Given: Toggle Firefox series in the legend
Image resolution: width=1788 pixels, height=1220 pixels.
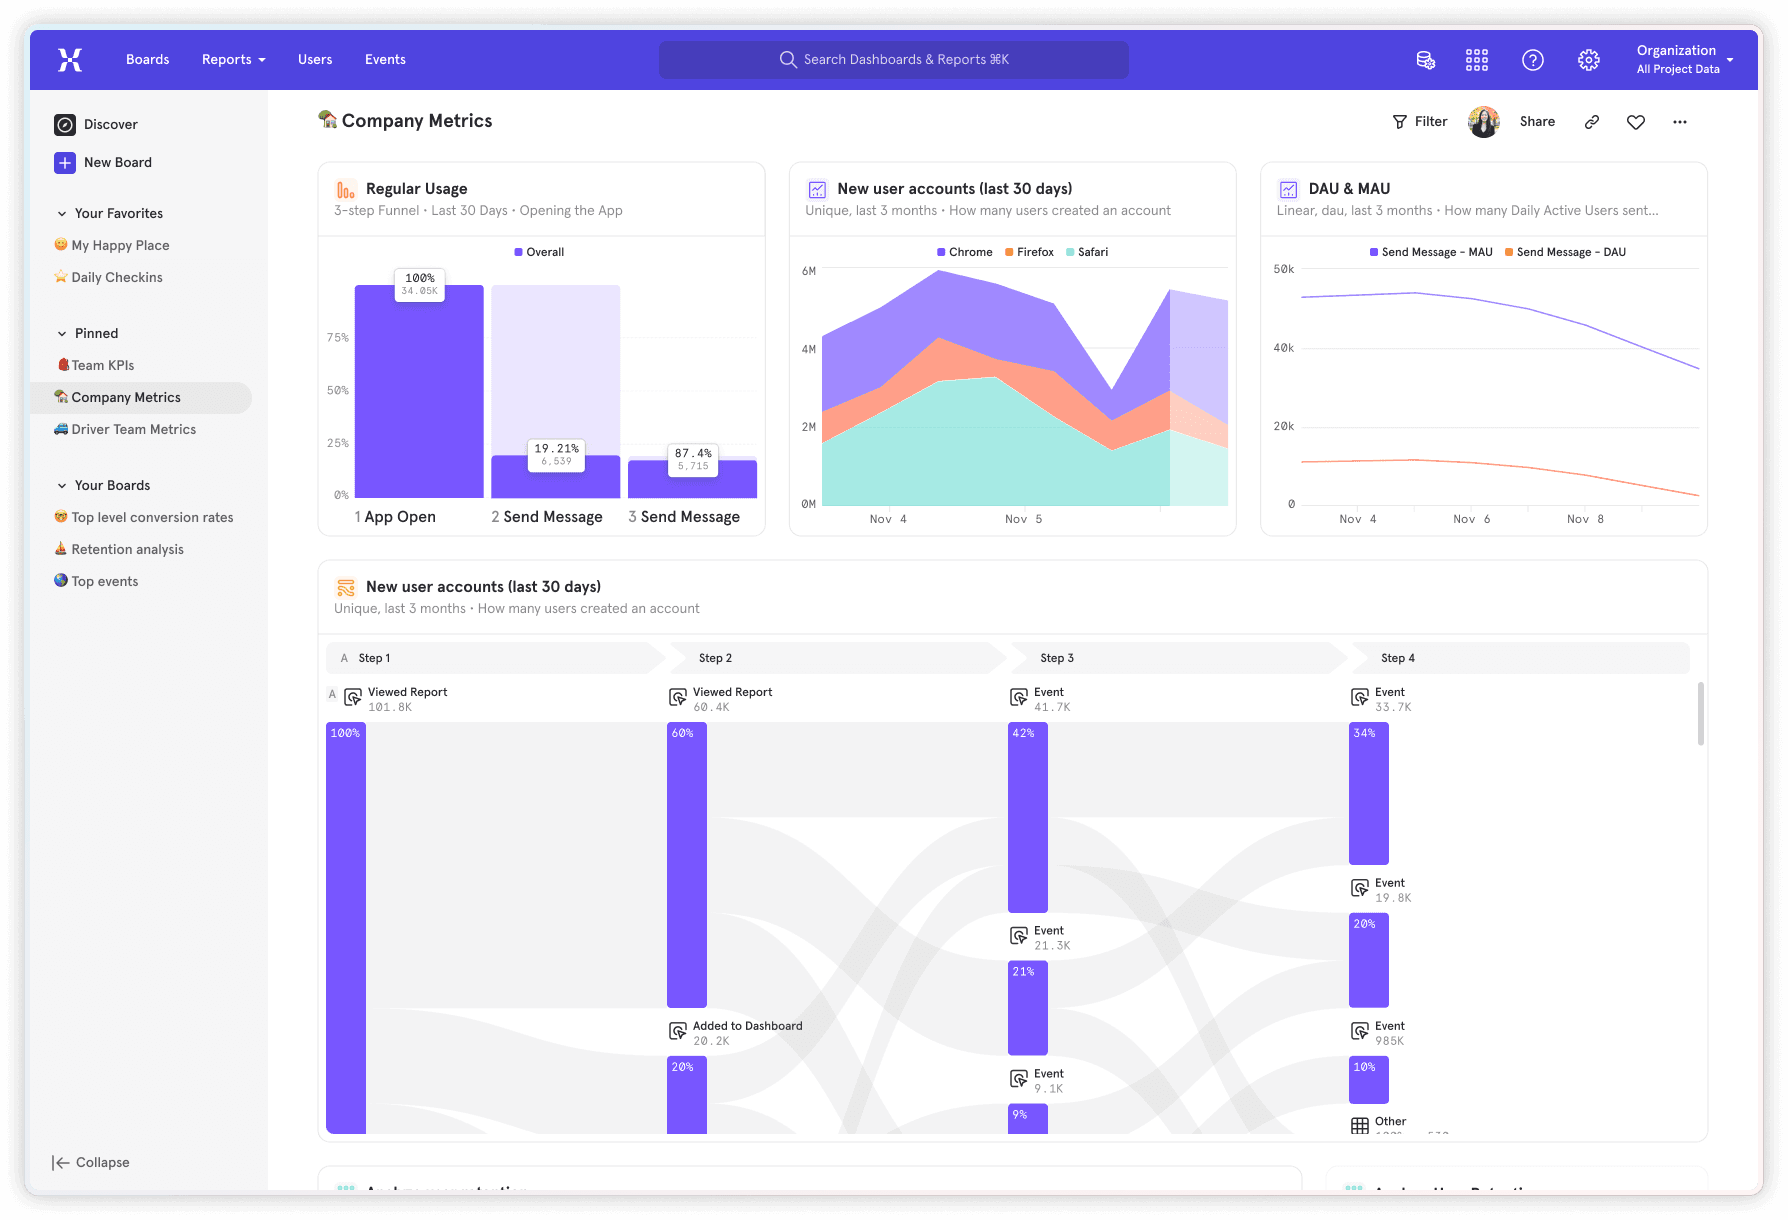Looking at the screenshot, I should [x=1029, y=252].
